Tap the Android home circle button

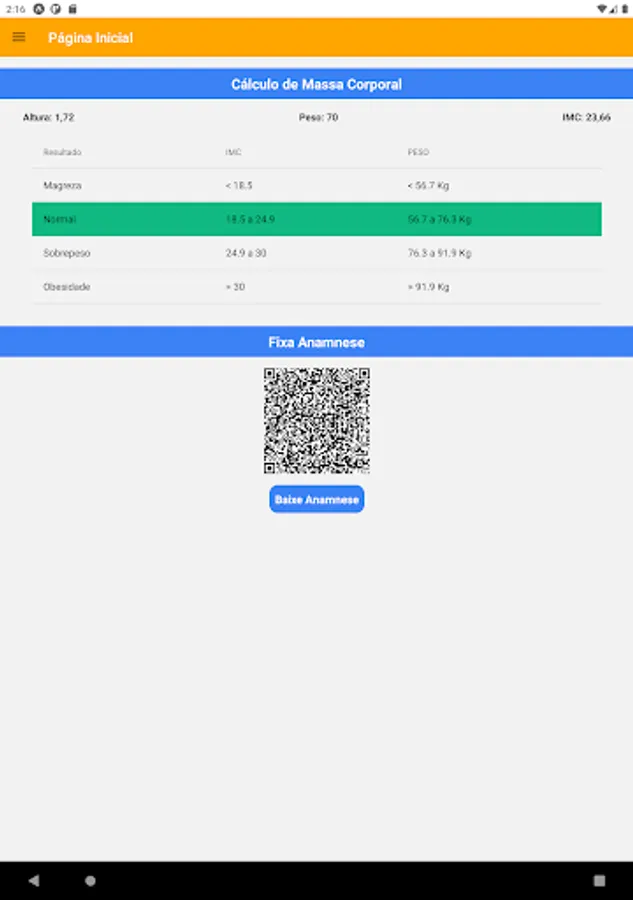90,880
